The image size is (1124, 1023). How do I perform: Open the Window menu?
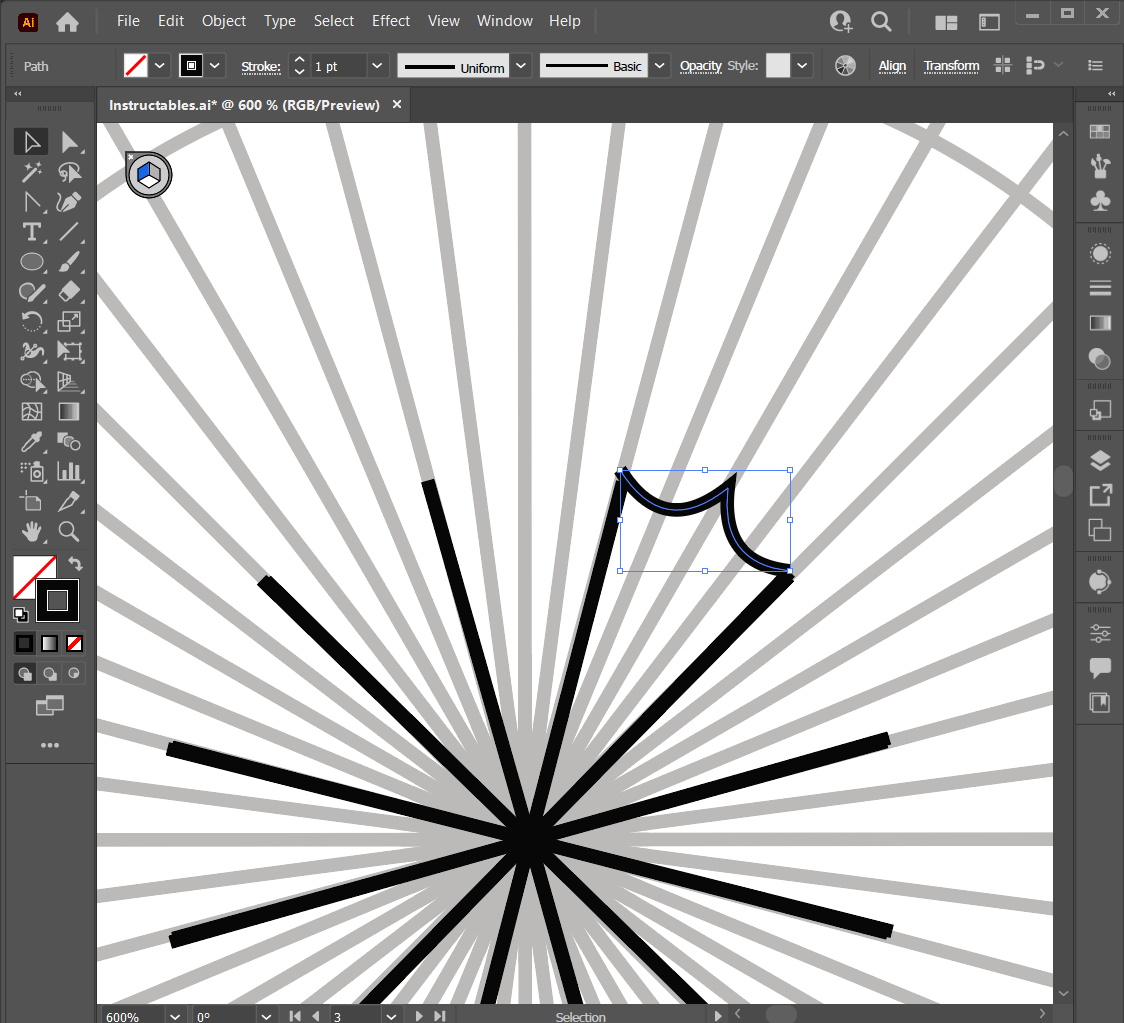pyautogui.click(x=505, y=21)
